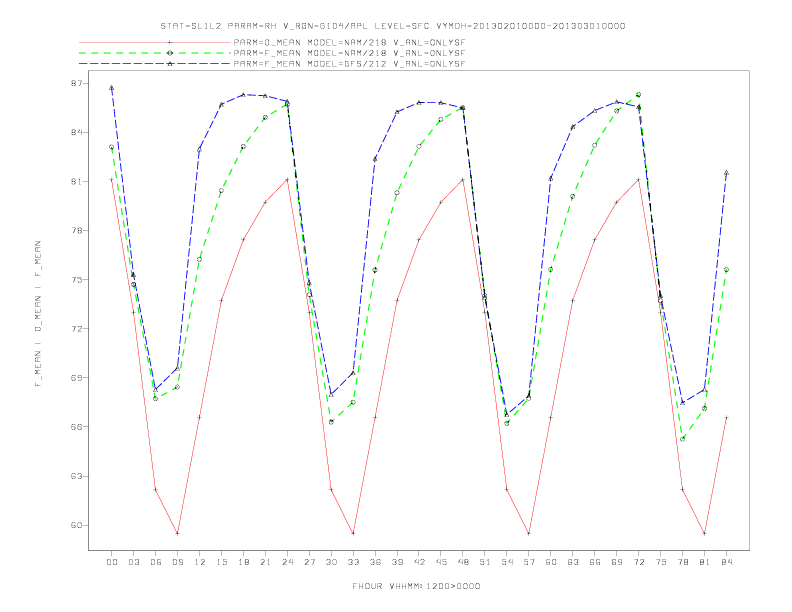This screenshot has width=792, height=612.
Task: Click forecast hour 18 on the x-axis
Action: tap(243, 562)
